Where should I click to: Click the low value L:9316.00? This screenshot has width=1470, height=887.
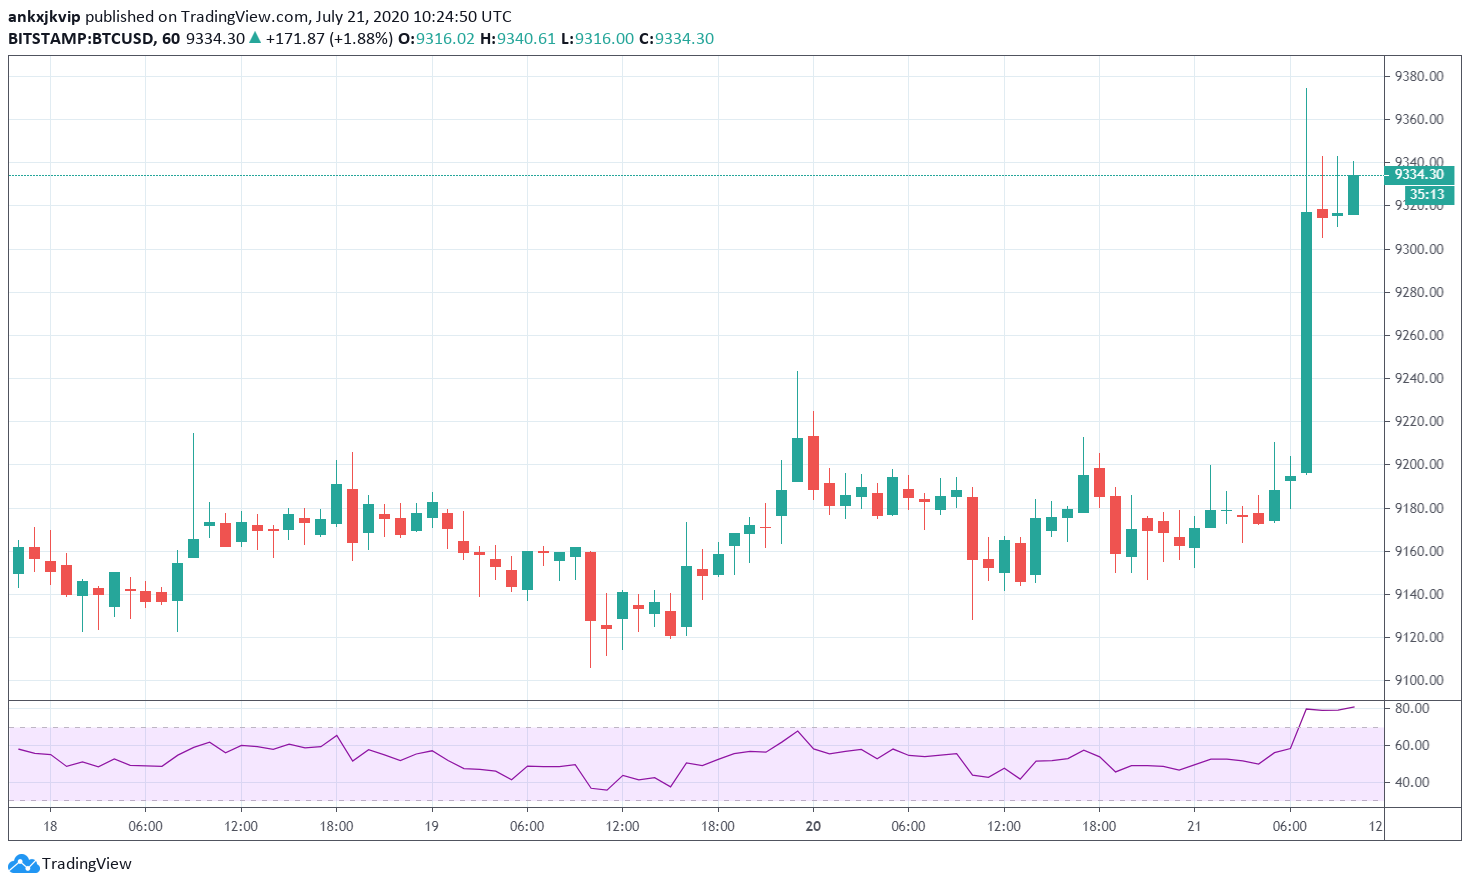[x=597, y=39]
